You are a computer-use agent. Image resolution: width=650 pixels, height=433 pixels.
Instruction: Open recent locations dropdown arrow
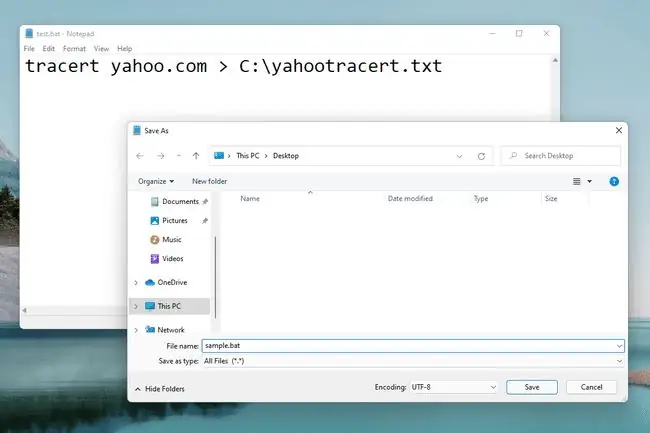[x=179, y=156]
